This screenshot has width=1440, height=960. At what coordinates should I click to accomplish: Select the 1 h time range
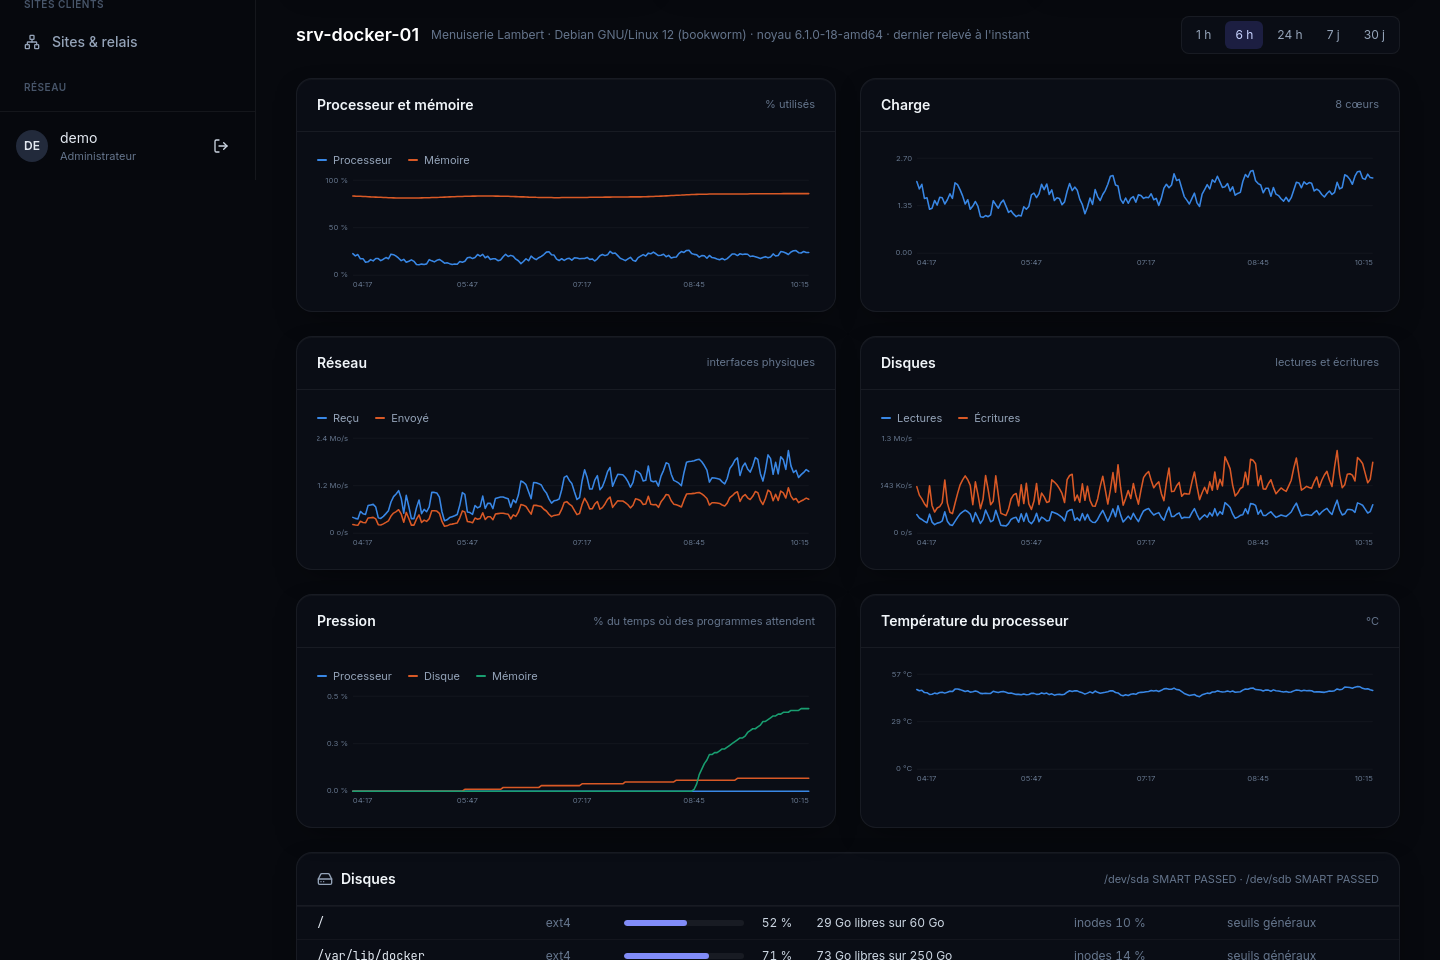(1203, 35)
